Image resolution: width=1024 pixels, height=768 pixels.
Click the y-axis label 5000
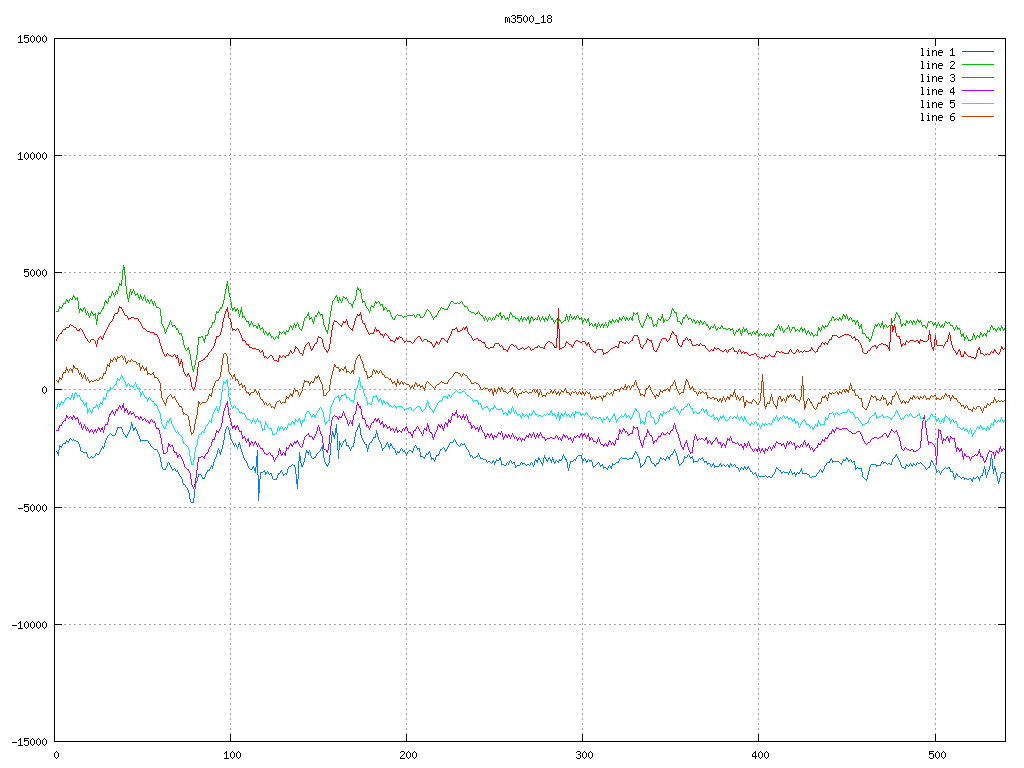[x=35, y=273]
